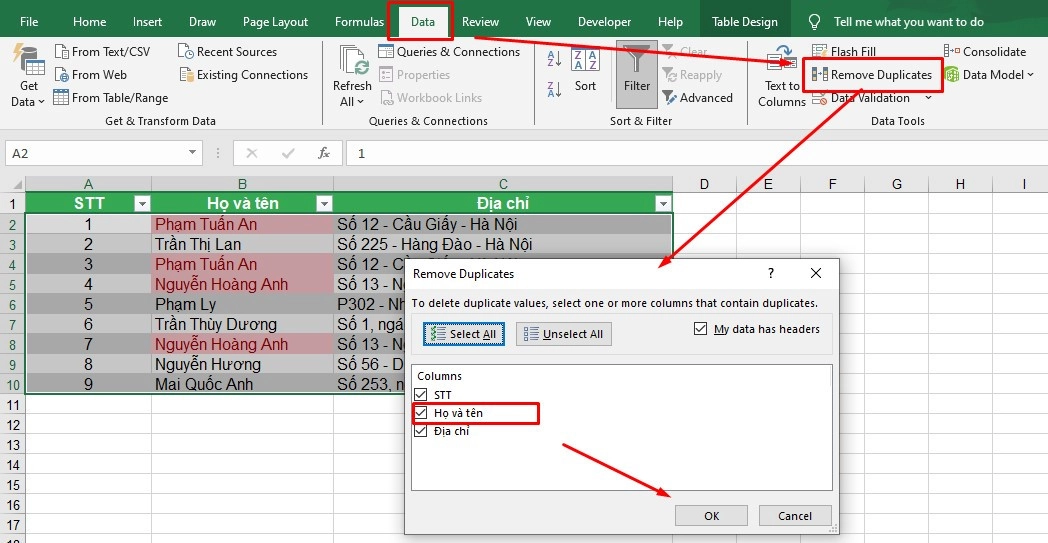
Task: Uncheck the STT column checkbox
Action: 421,395
